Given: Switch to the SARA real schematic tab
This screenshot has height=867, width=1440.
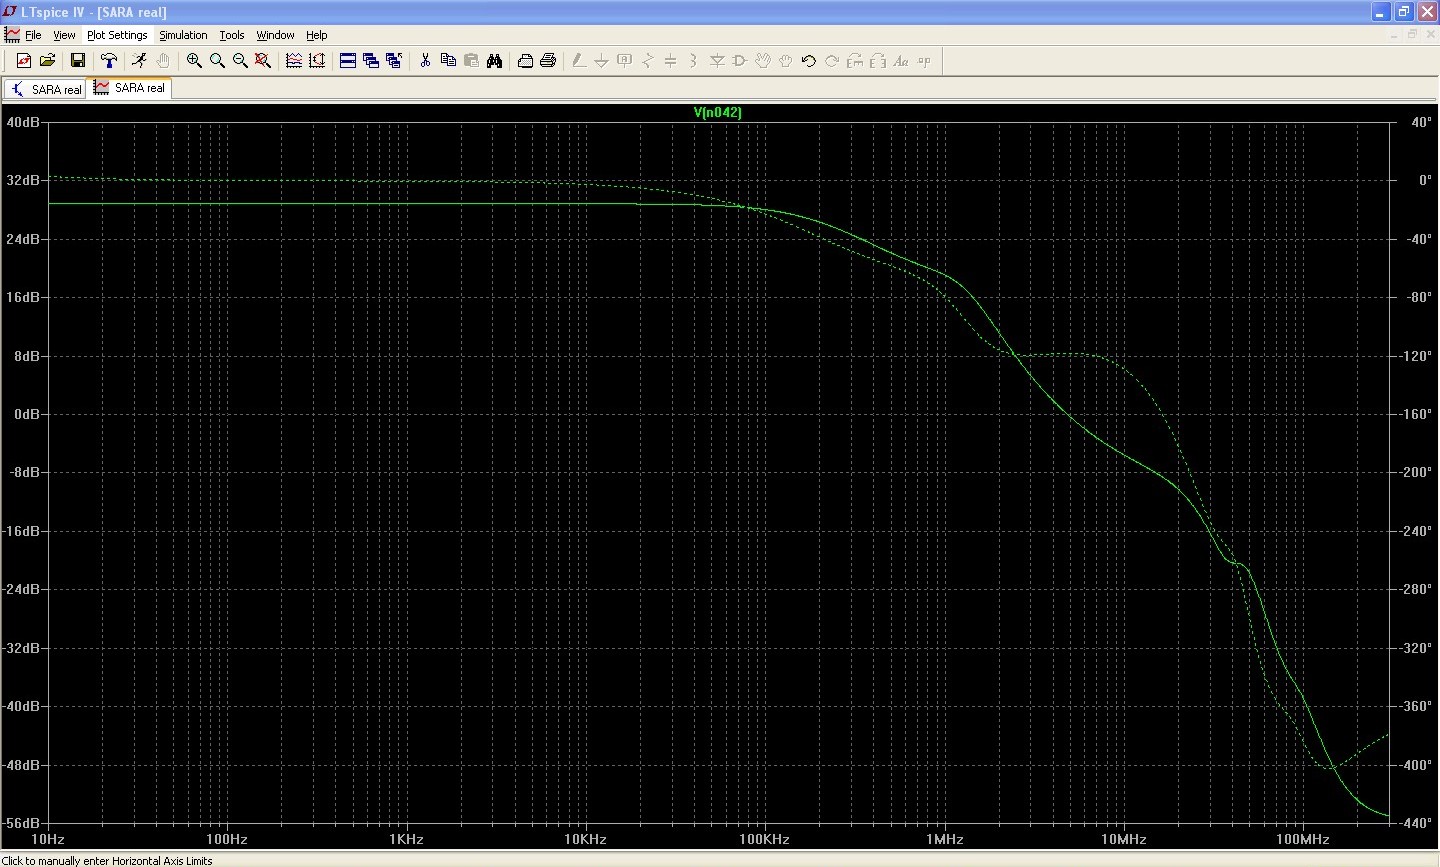Looking at the screenshot, I should [46, 89].
